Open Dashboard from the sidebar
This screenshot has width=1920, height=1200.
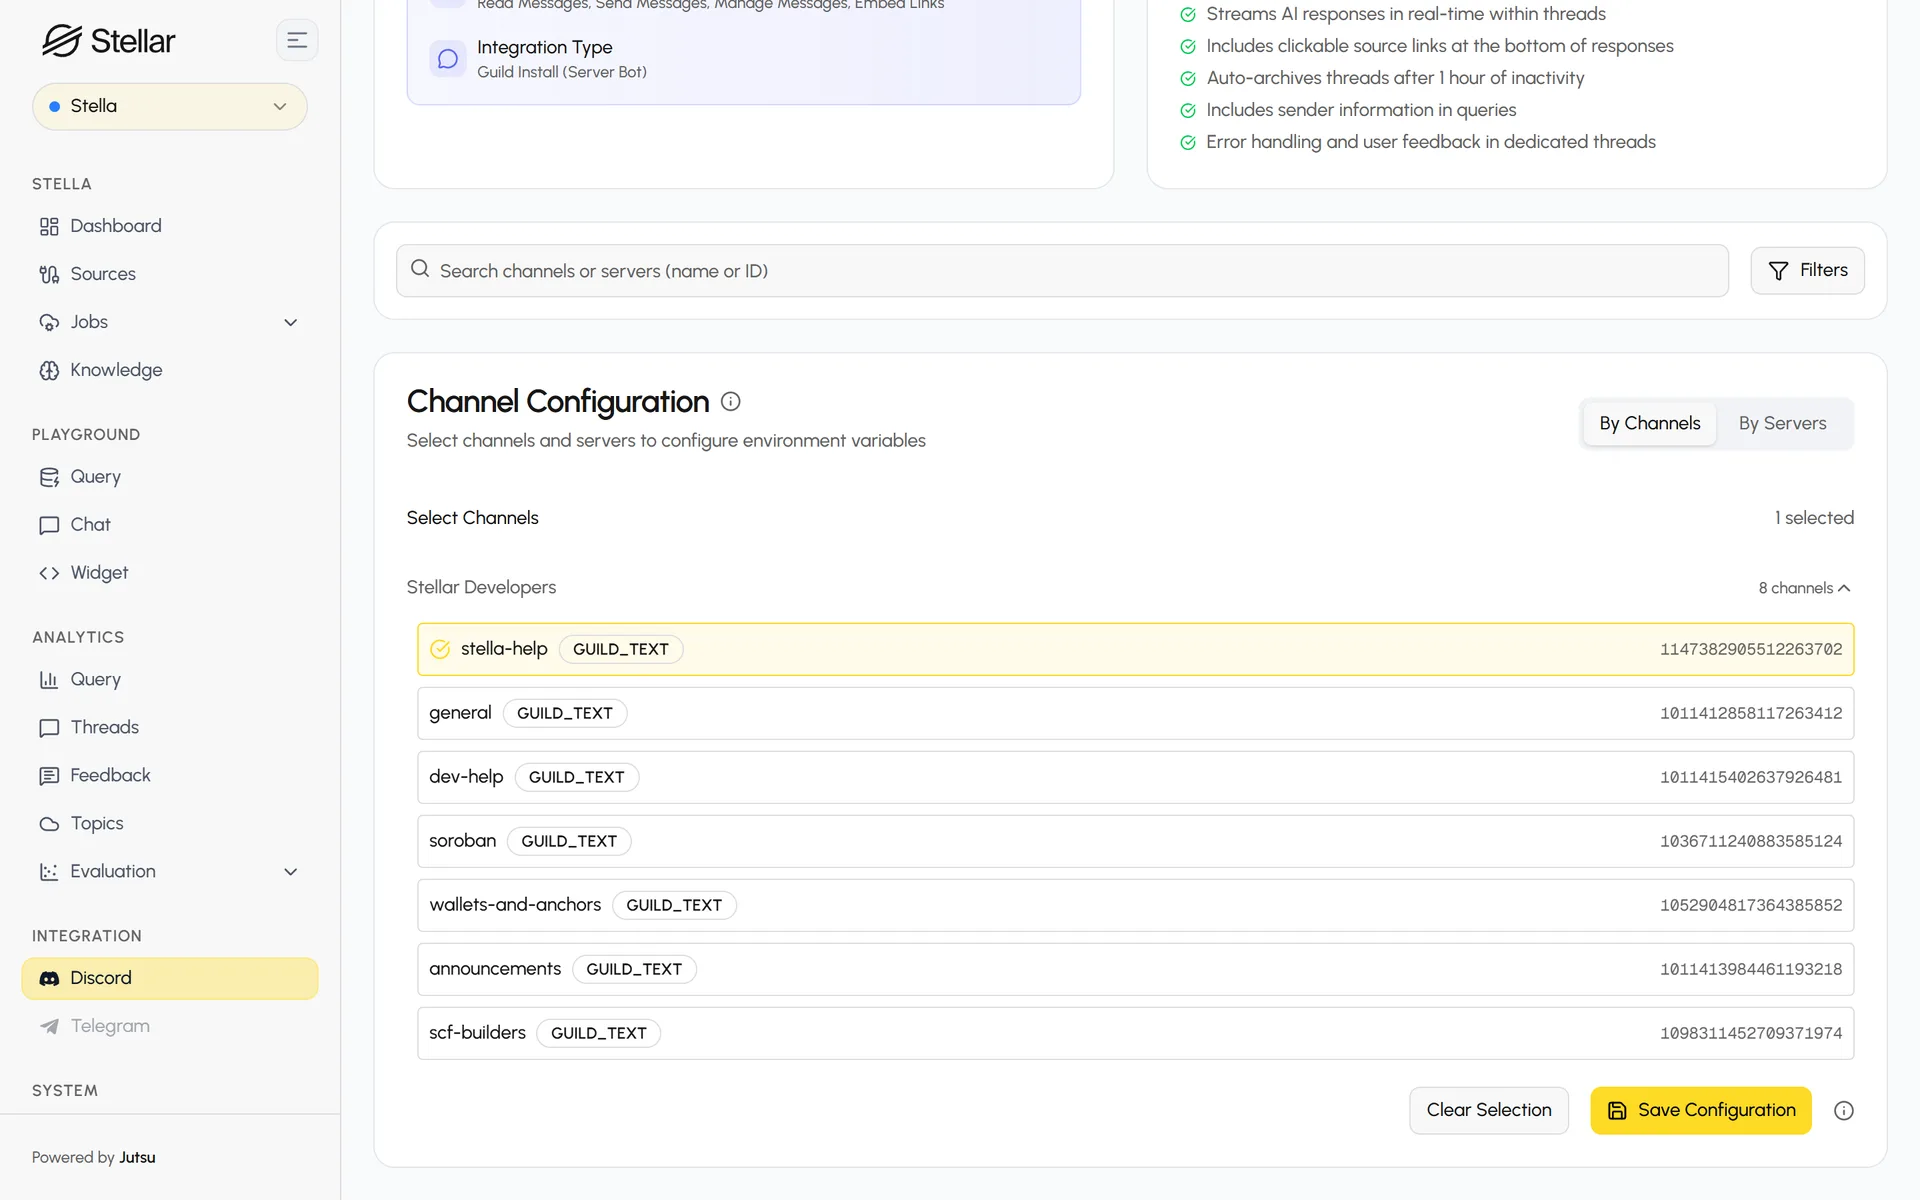click(170, 226)
